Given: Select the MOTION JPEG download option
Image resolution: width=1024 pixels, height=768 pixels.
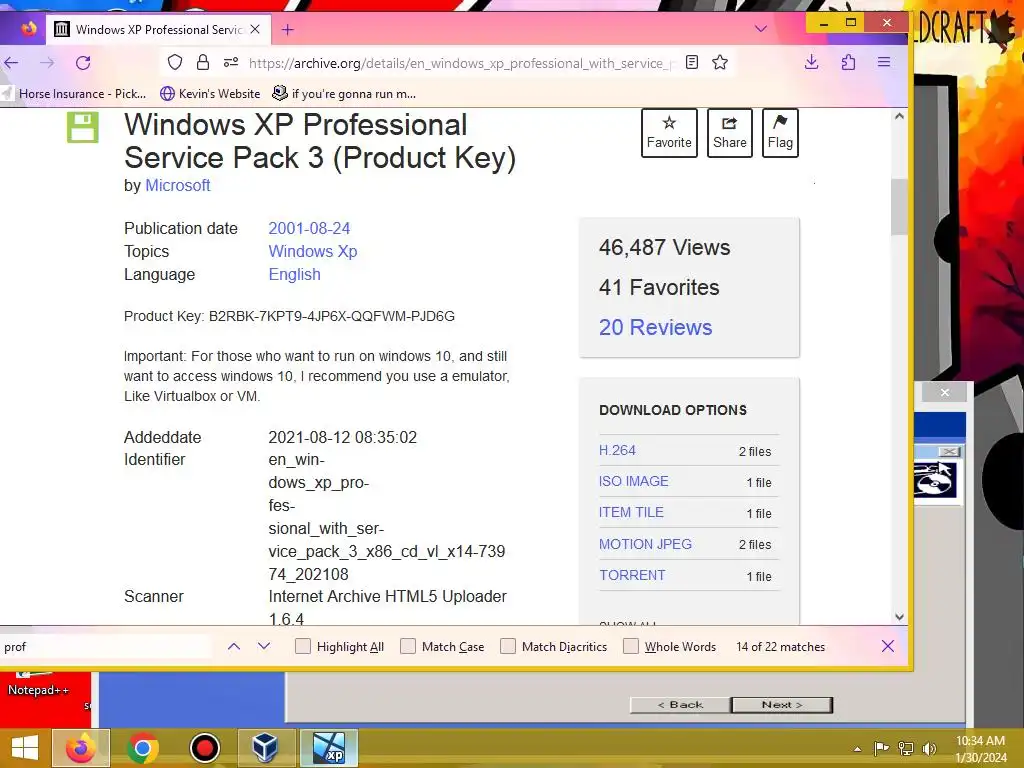Looking at the screenshot, I should (x=645, y=544).
